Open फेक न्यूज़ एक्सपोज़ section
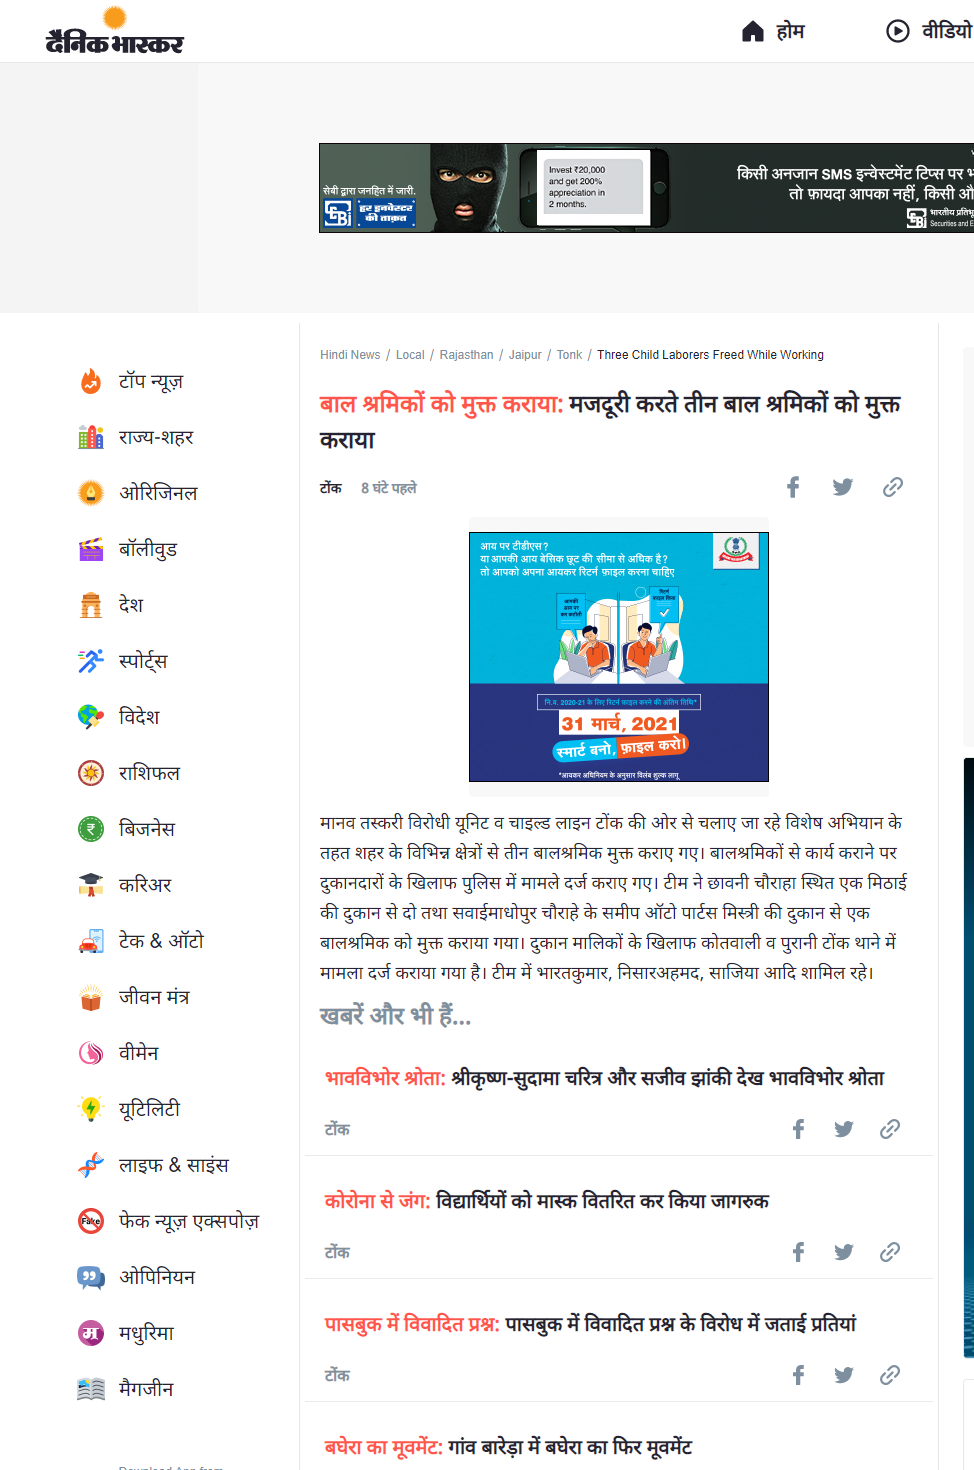Viewport: 974px width, 1470px height. [x=188, y=1221]
